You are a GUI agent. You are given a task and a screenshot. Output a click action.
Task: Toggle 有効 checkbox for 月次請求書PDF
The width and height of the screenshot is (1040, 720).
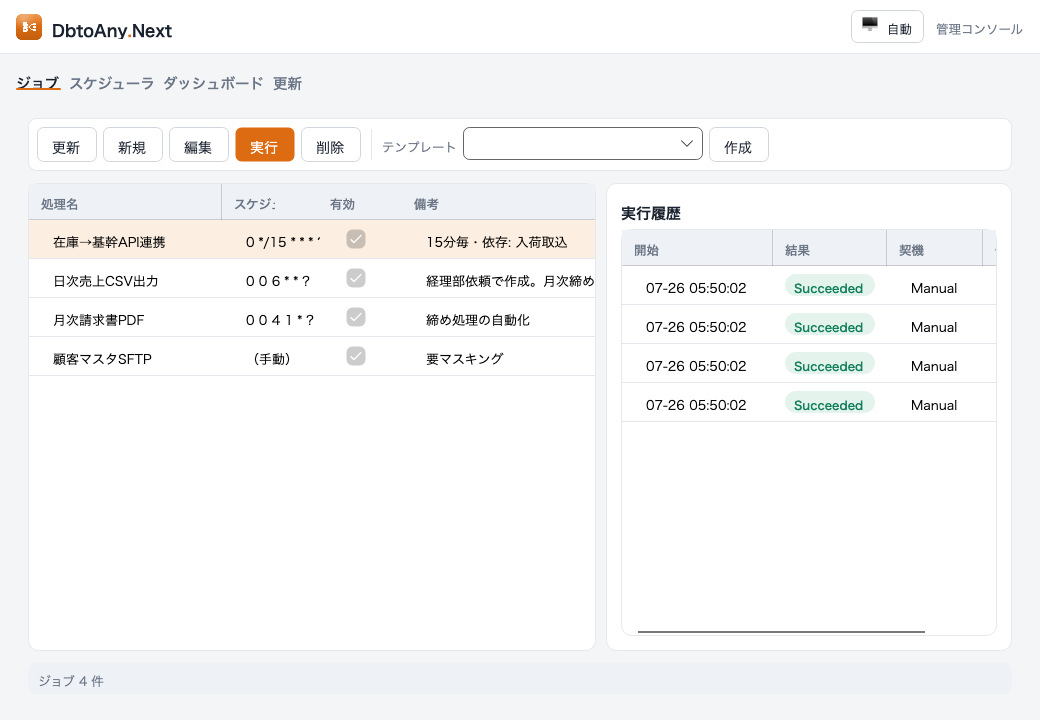(356, 318)
